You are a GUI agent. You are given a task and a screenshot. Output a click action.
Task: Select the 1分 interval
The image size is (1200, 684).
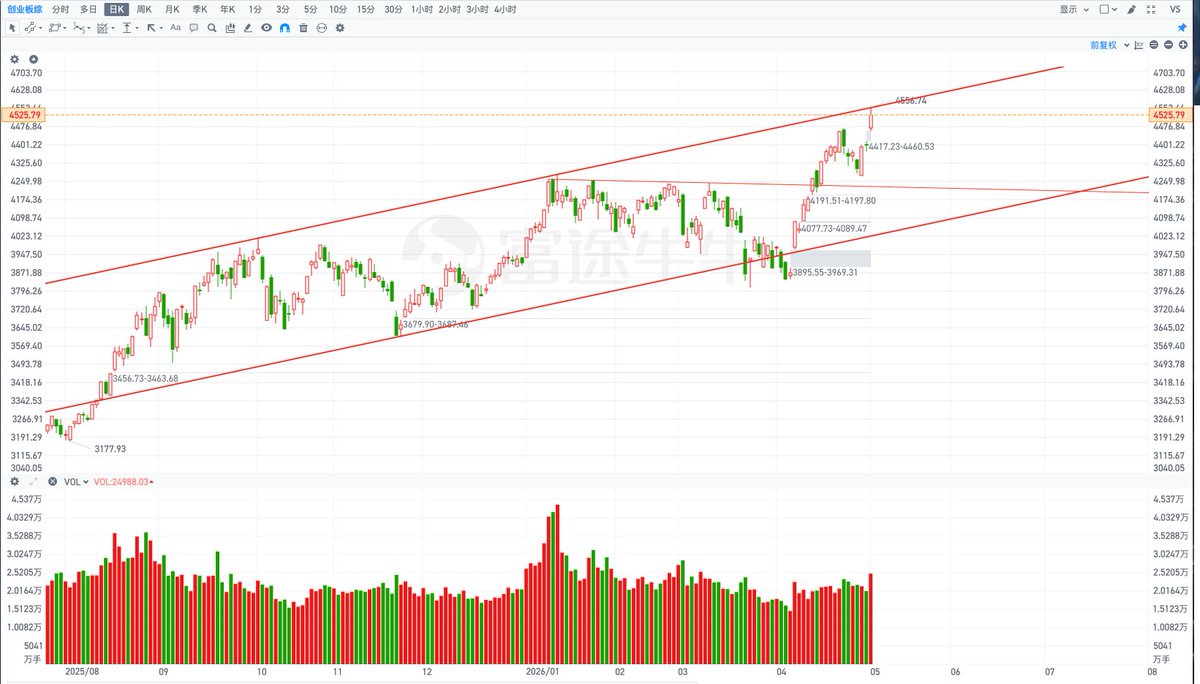pos(255,9)
